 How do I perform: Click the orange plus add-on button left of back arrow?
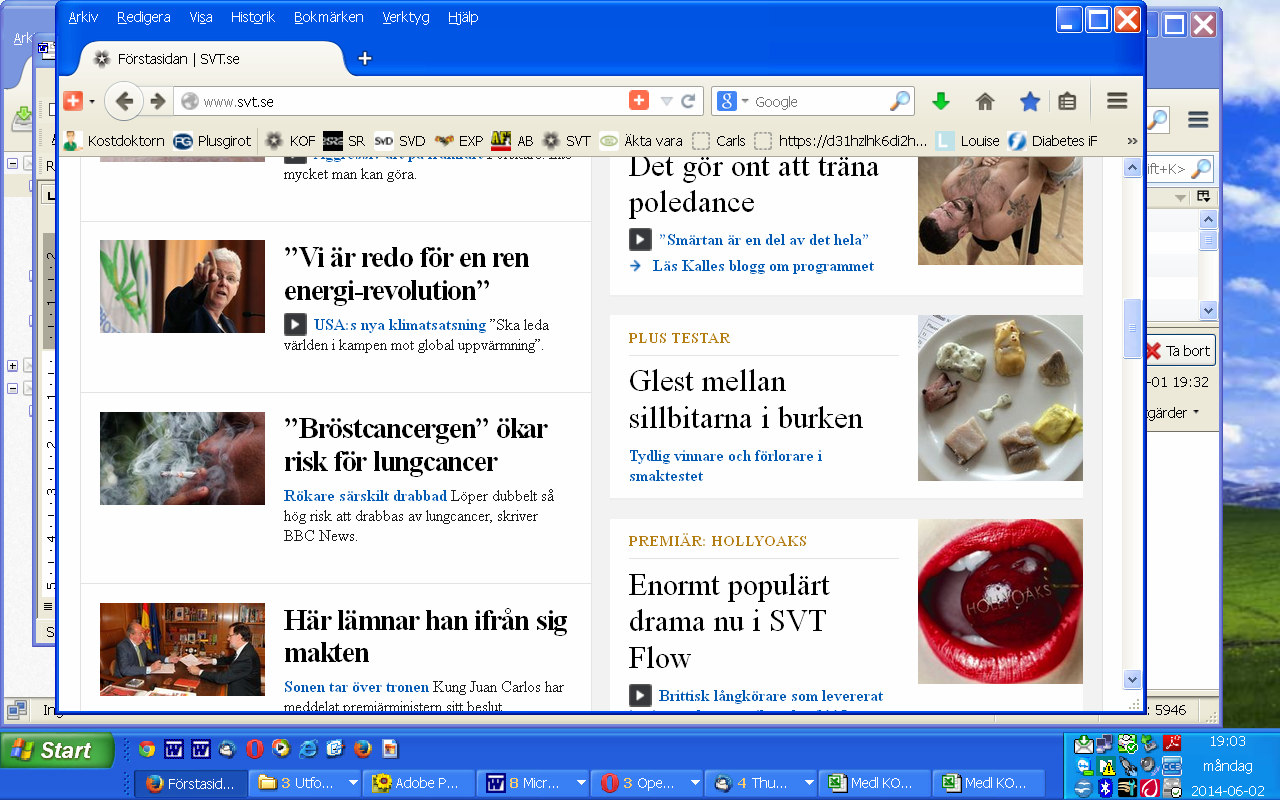click(x=73, y=101)
